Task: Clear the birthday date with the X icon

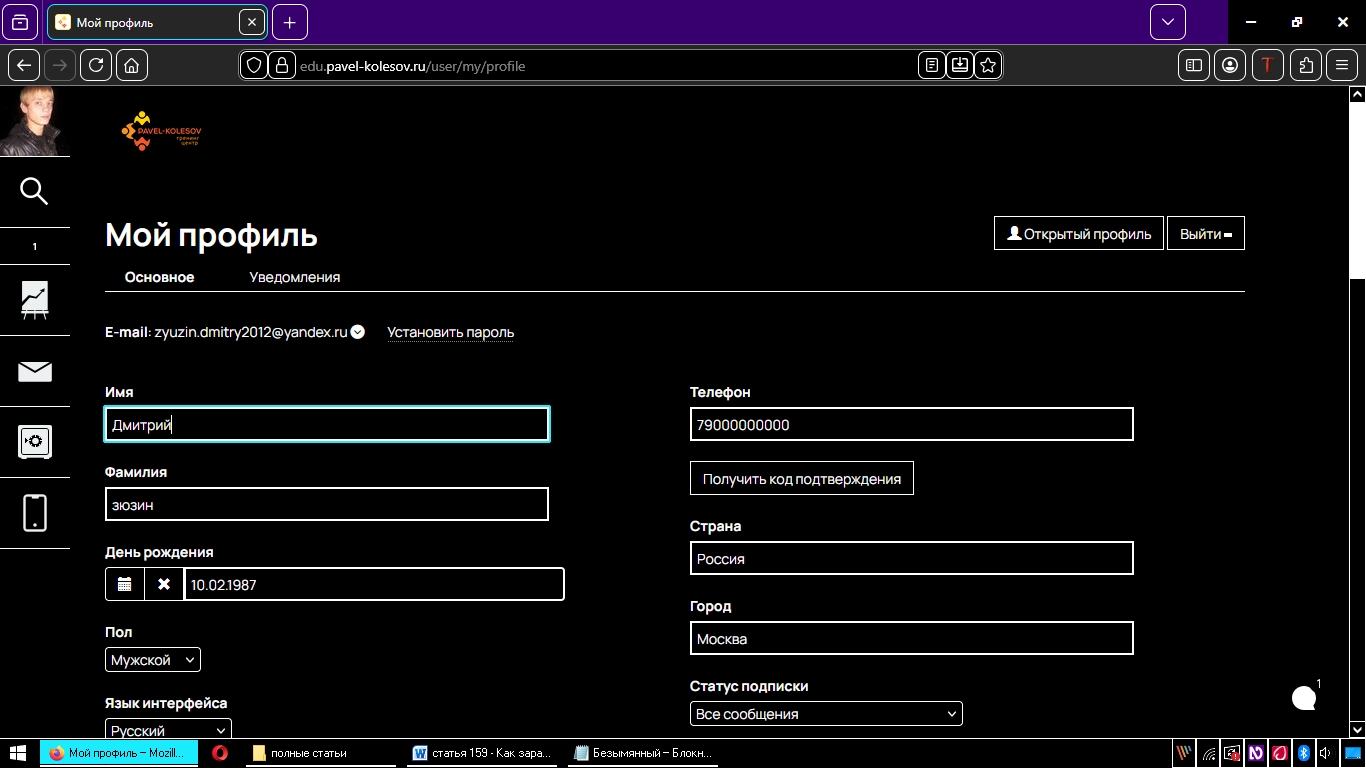Action: [164, 584]
